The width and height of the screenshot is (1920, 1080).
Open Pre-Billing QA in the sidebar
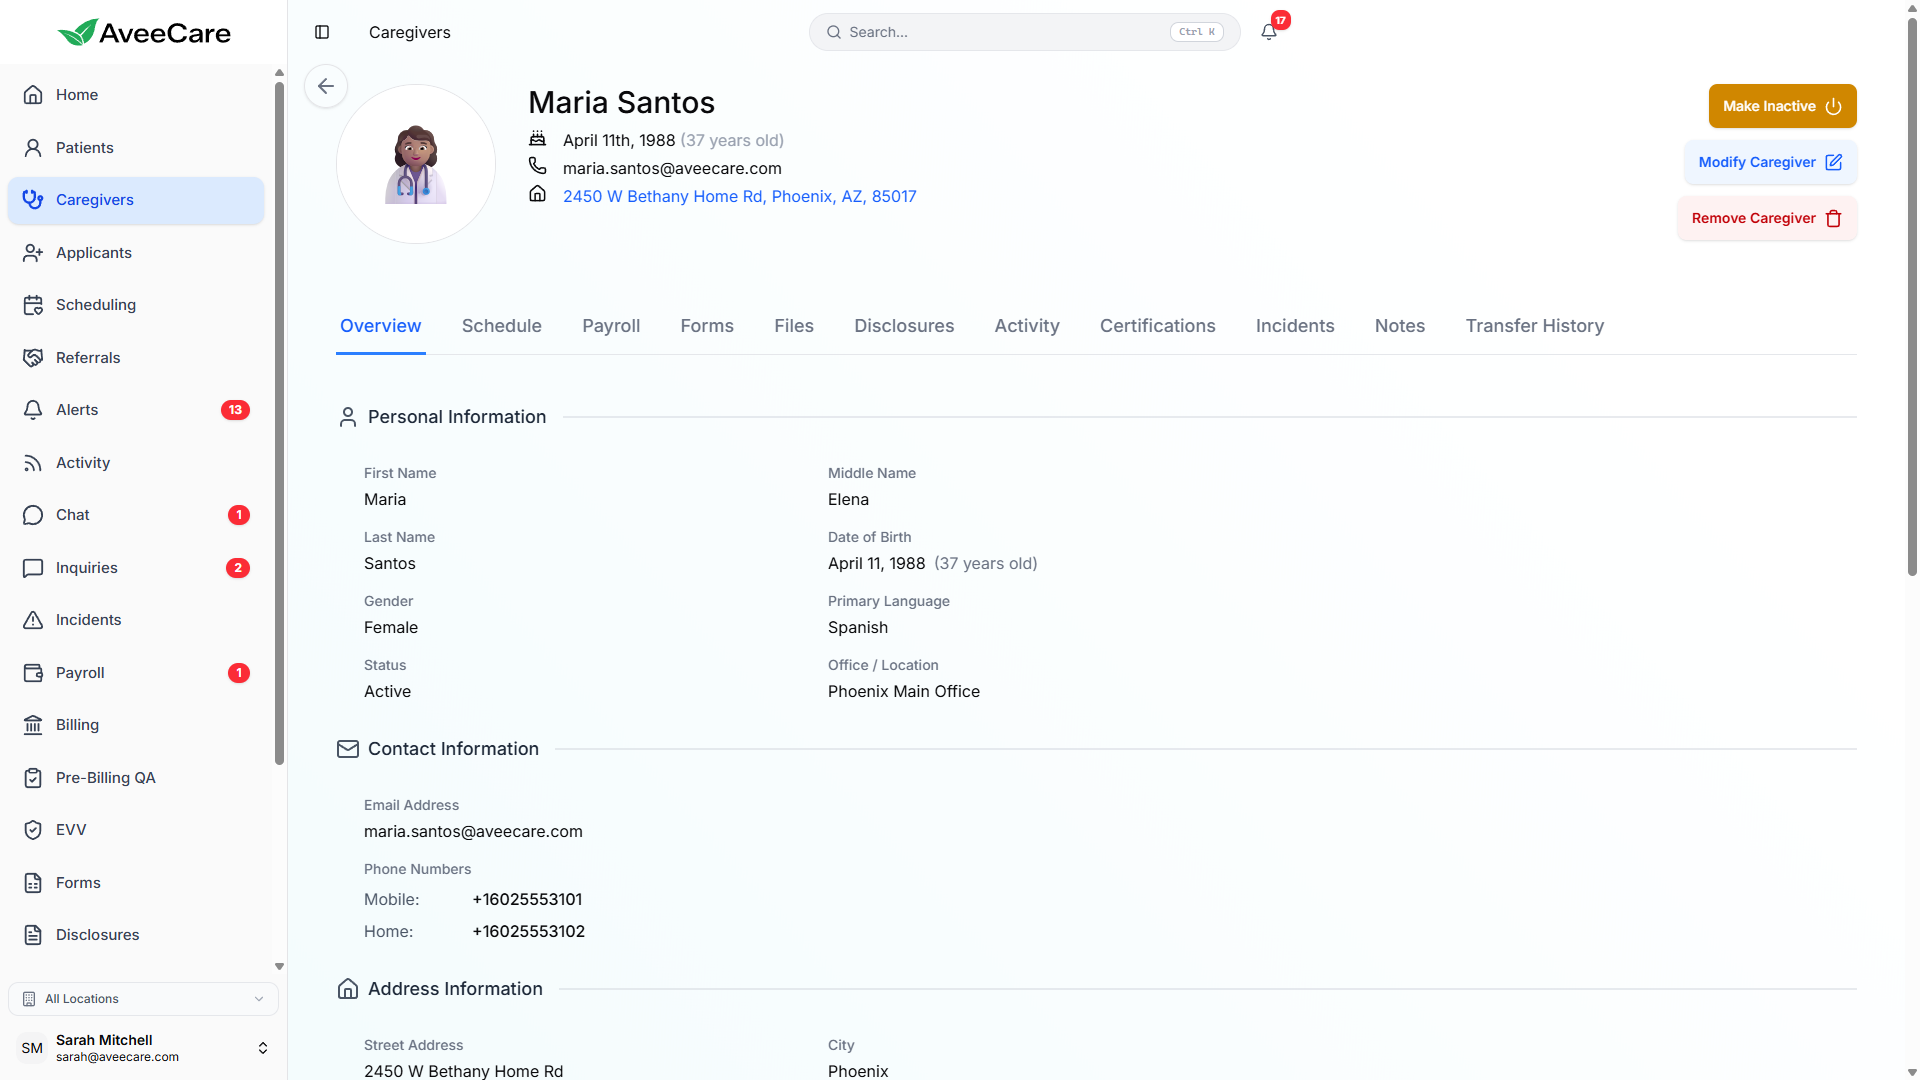[106, 778]
